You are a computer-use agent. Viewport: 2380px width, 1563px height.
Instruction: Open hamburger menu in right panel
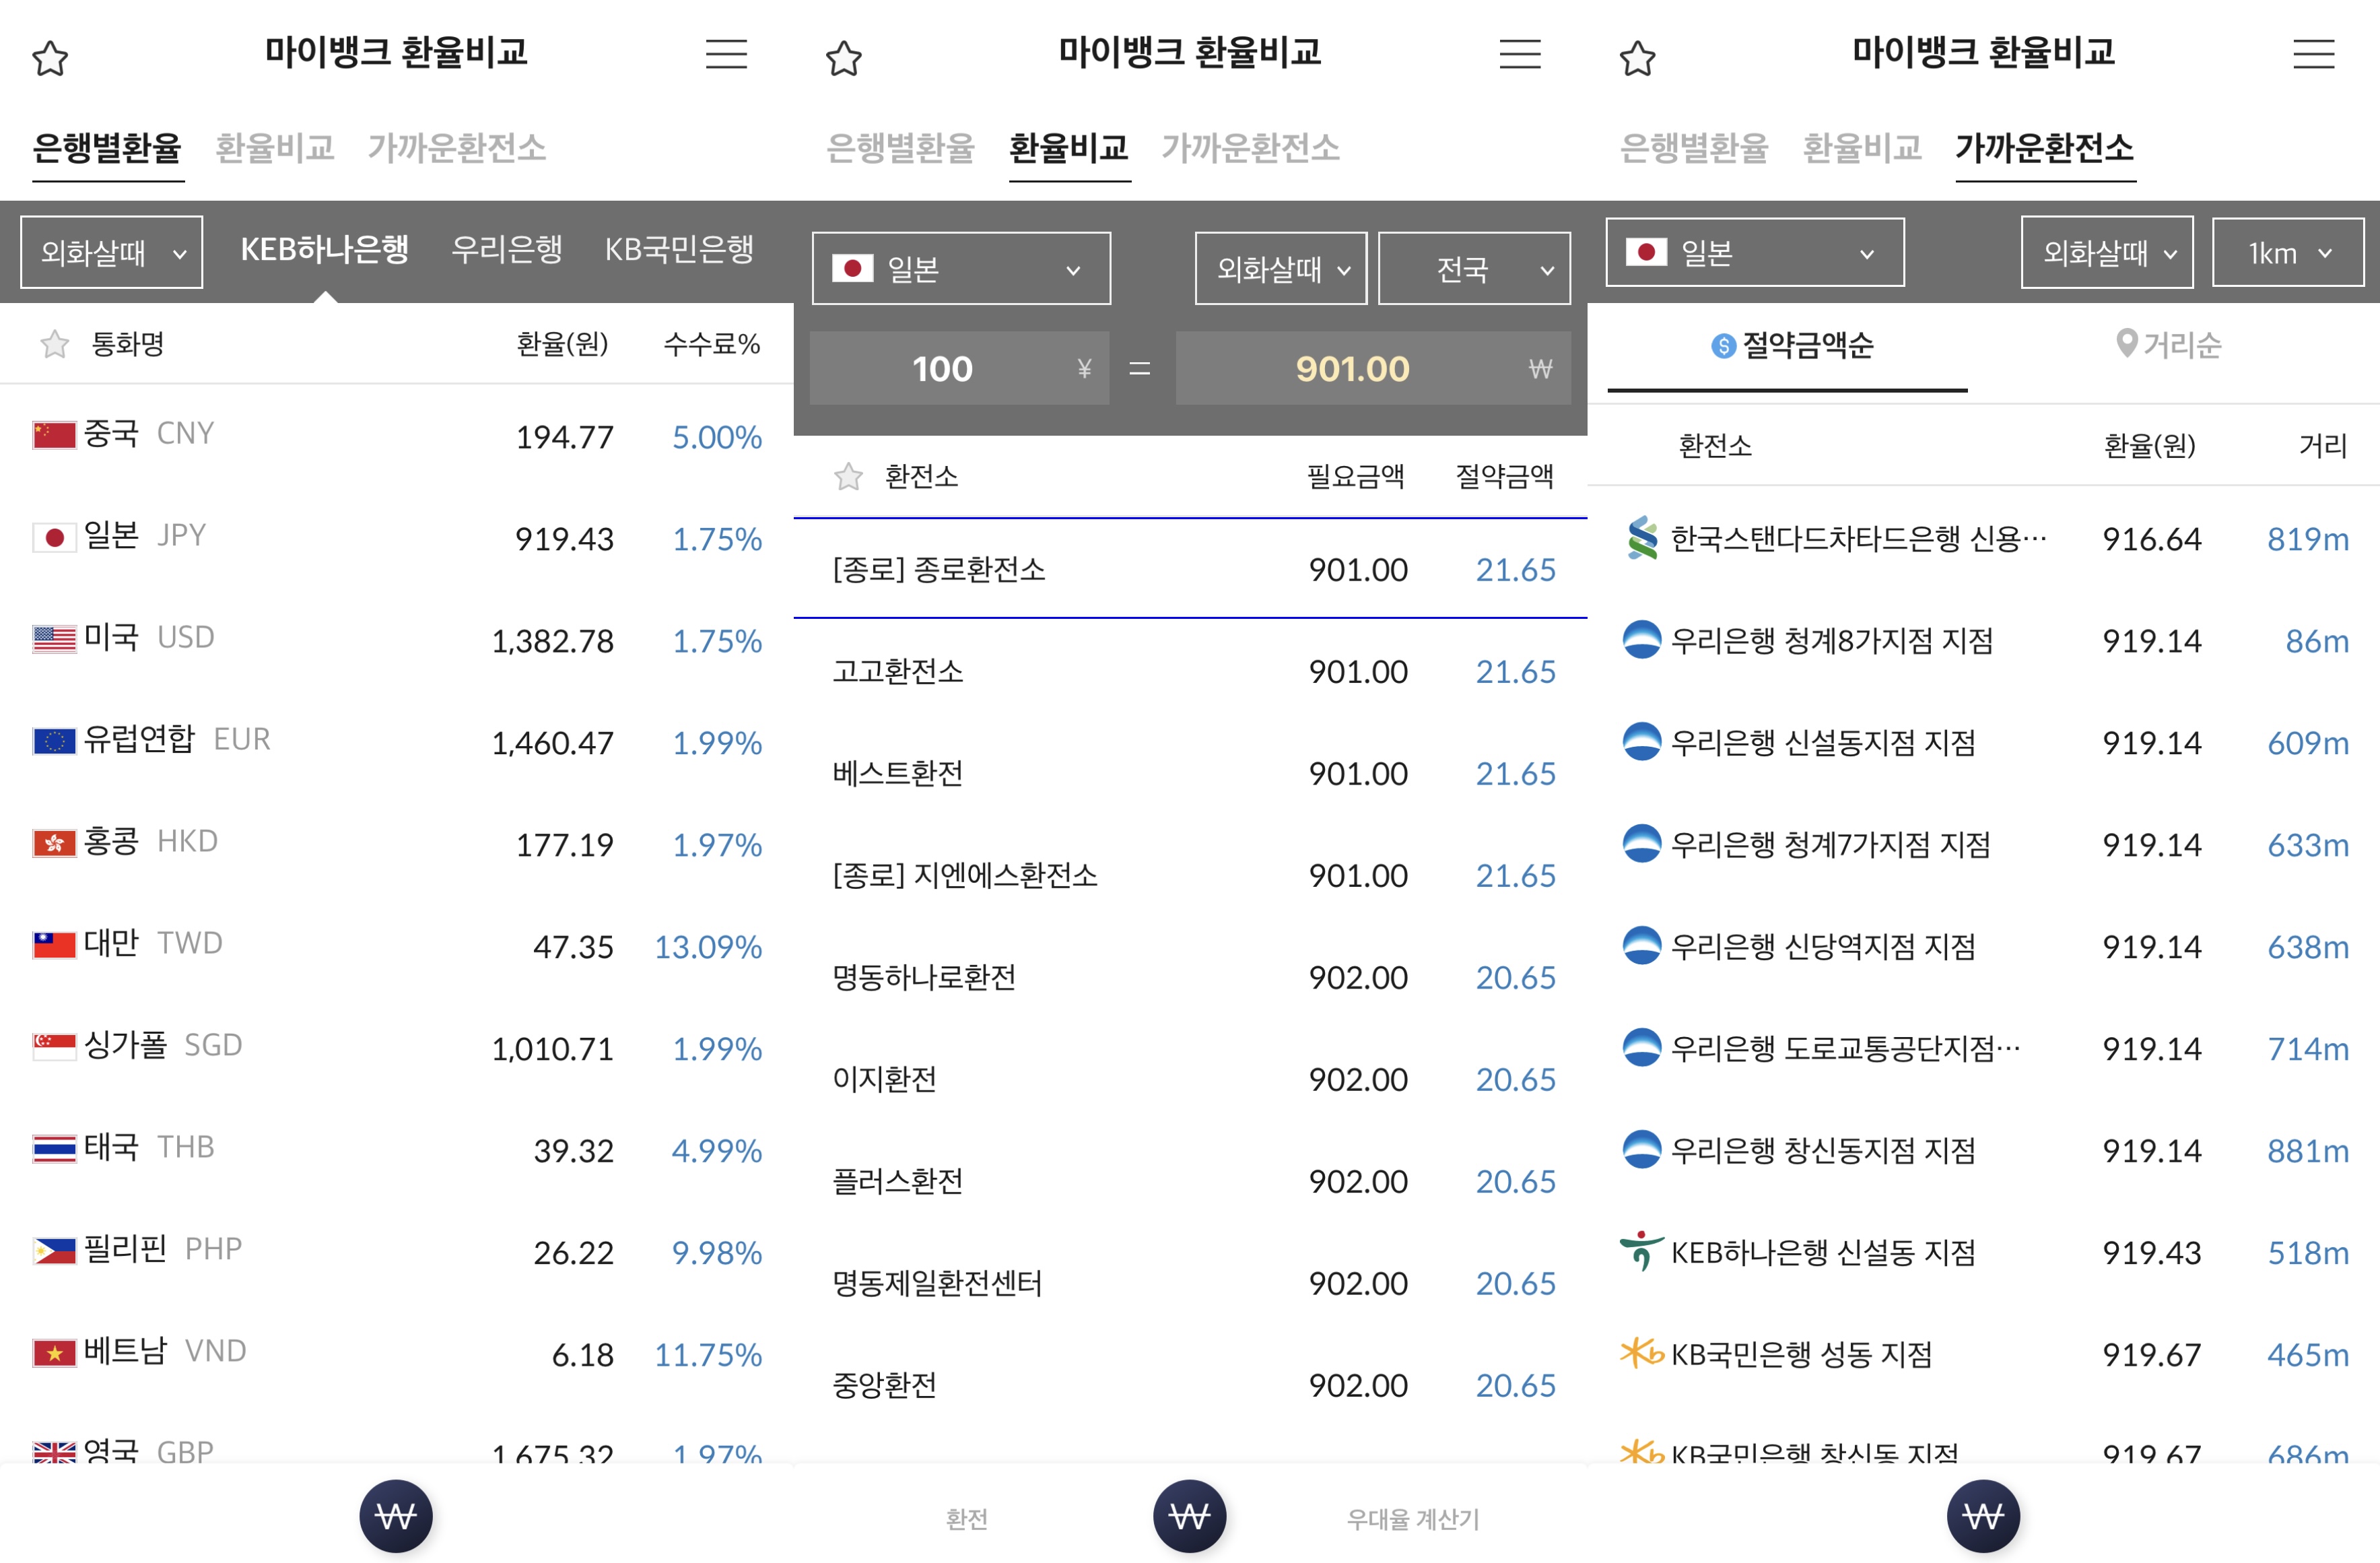click(2313, 54)
